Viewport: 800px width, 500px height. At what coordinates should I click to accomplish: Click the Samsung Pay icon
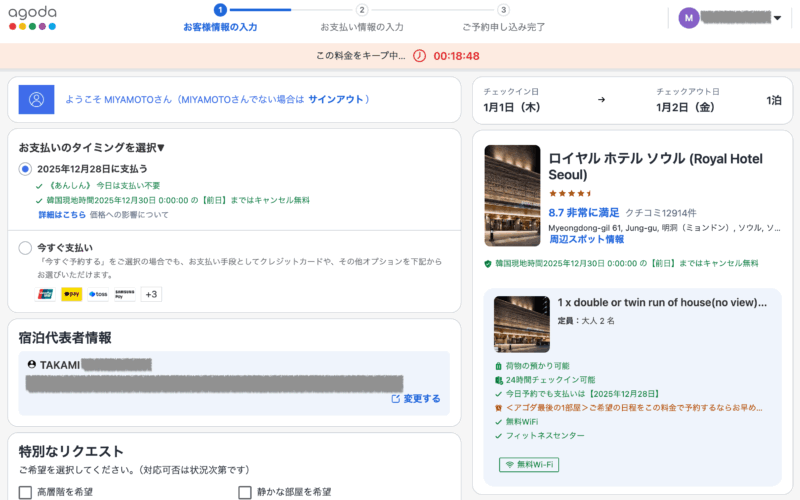[x=124, y=294]
